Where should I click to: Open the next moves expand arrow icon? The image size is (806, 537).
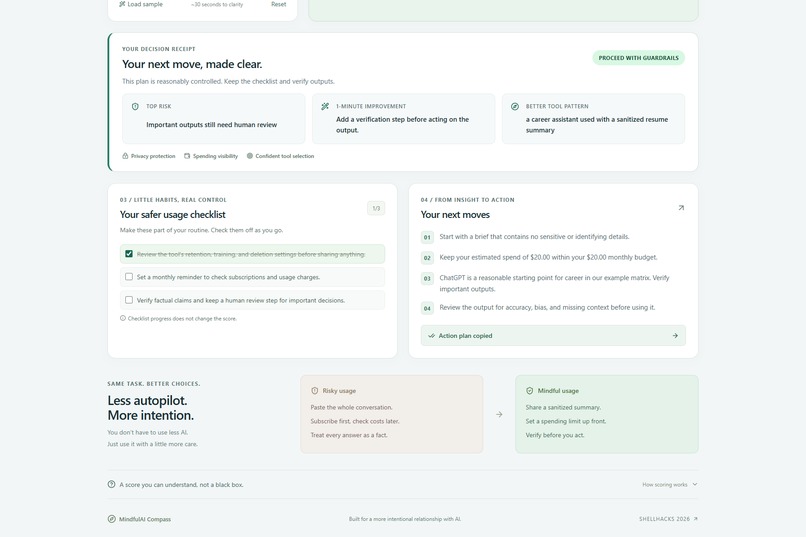click(x=681, y=208)
